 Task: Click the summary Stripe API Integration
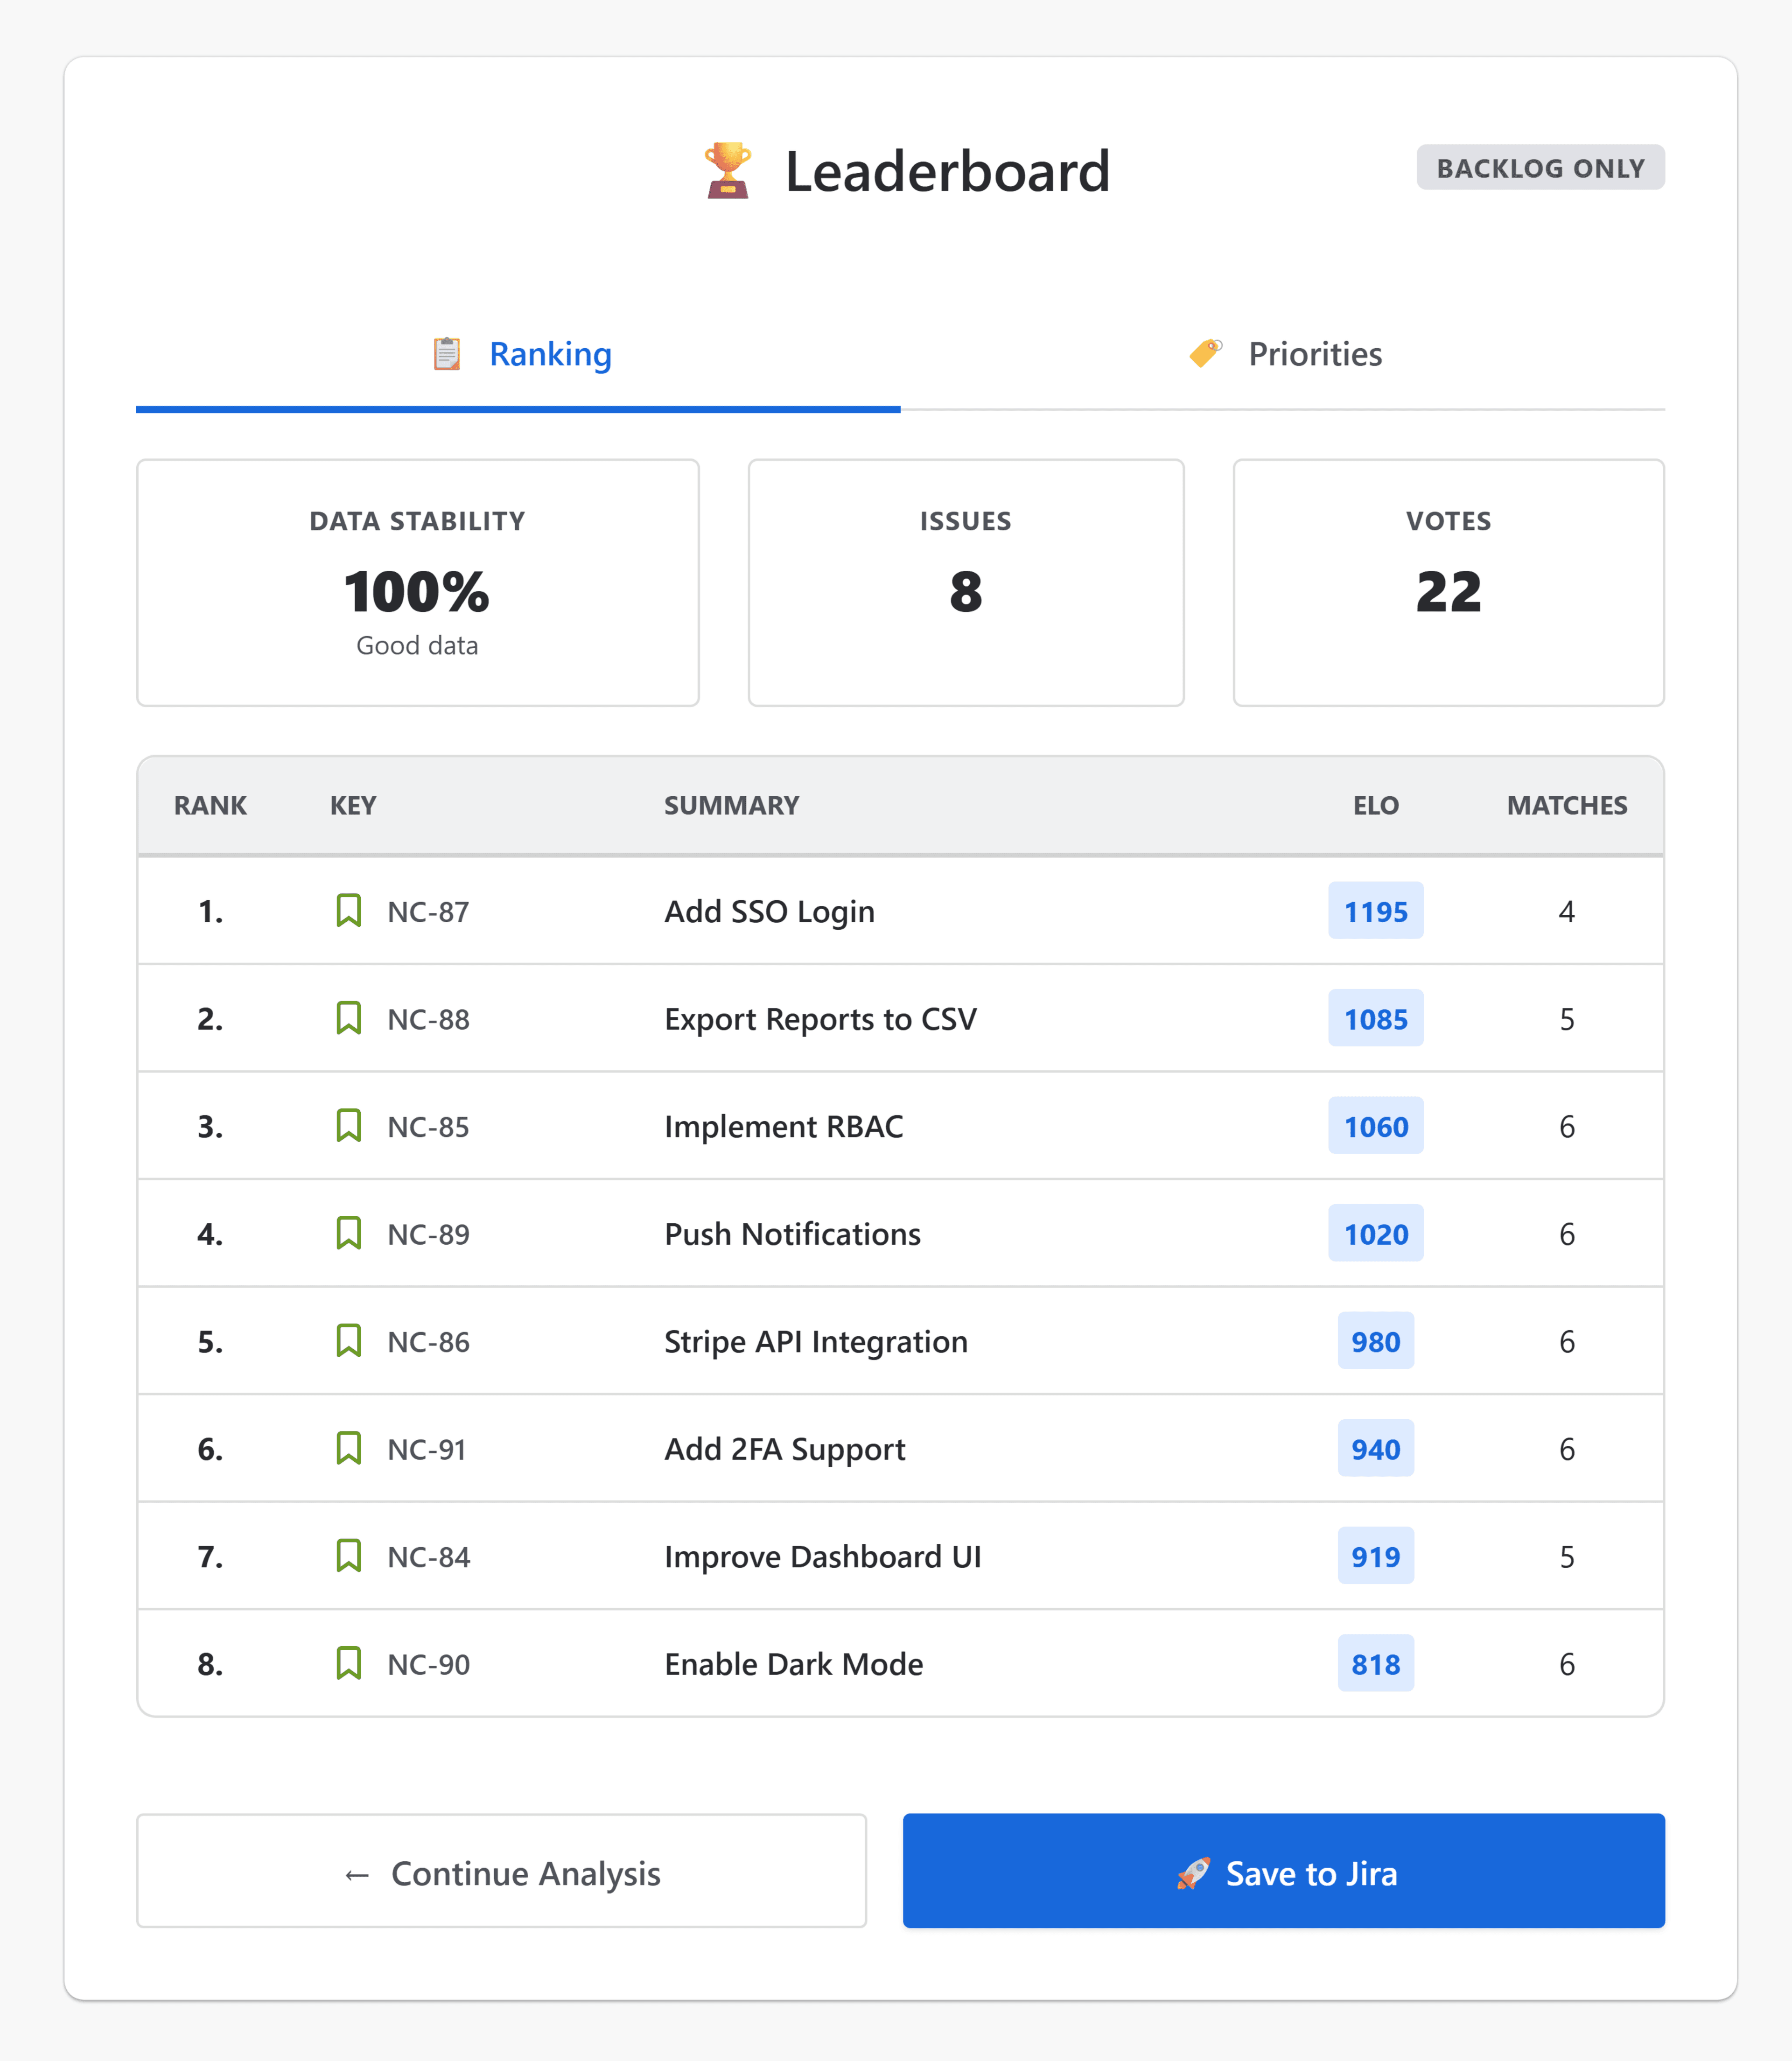[816, 1342]
